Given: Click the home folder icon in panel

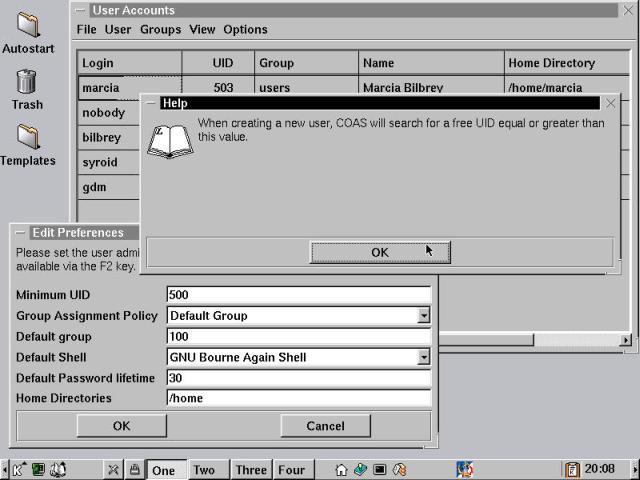Looking at the screenshot, I should point(341,469).
